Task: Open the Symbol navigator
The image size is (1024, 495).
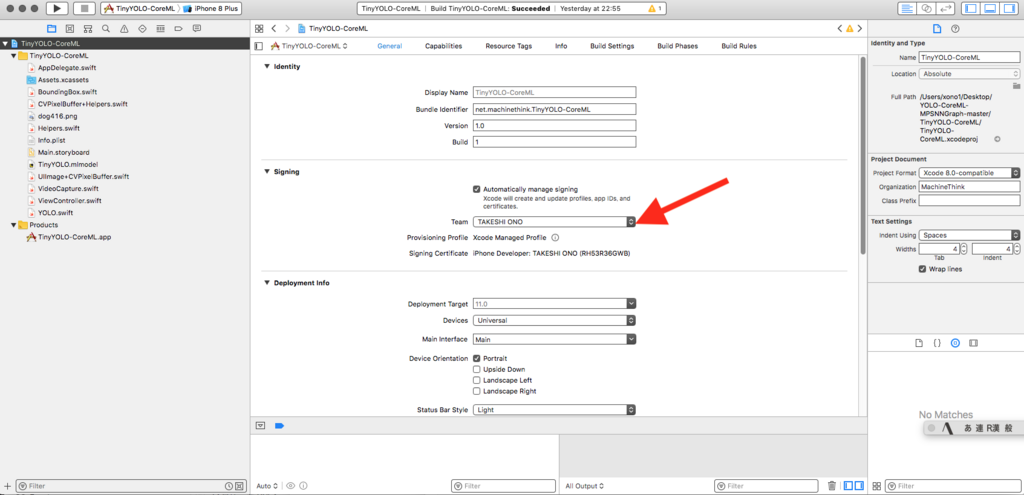Action: 88,29
